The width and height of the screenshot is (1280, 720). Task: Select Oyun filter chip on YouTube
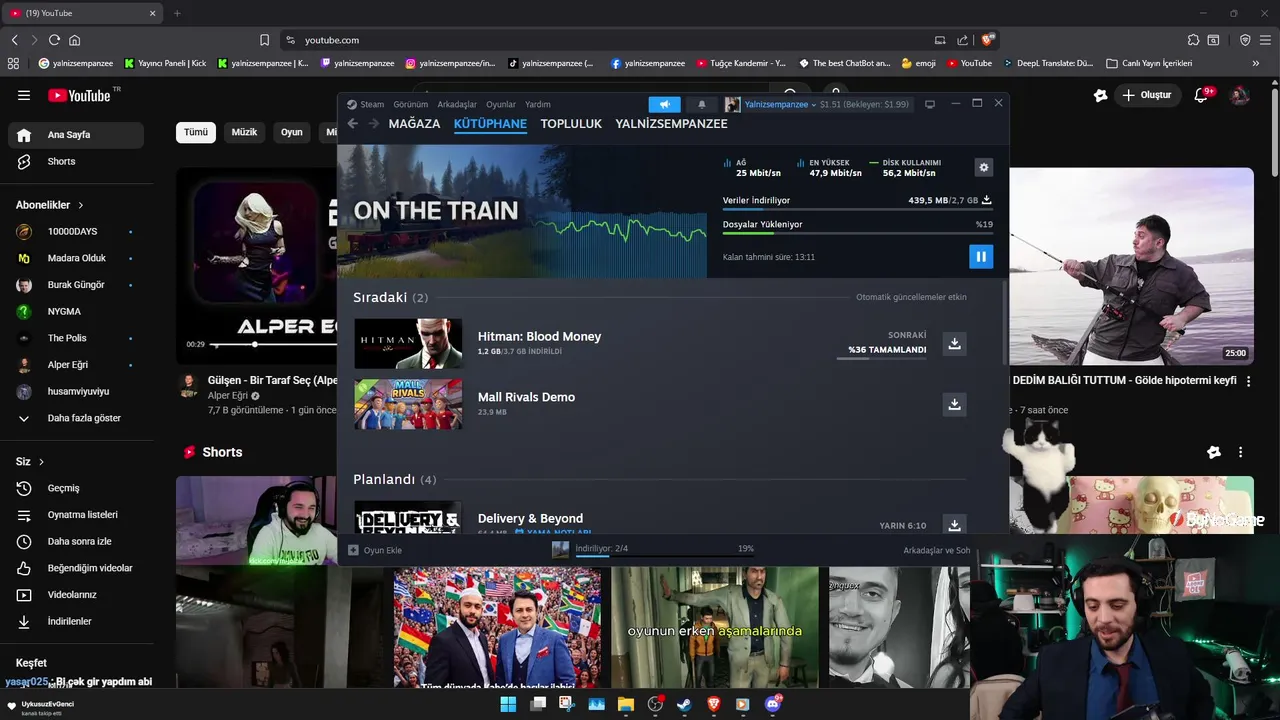coord(291,132)
